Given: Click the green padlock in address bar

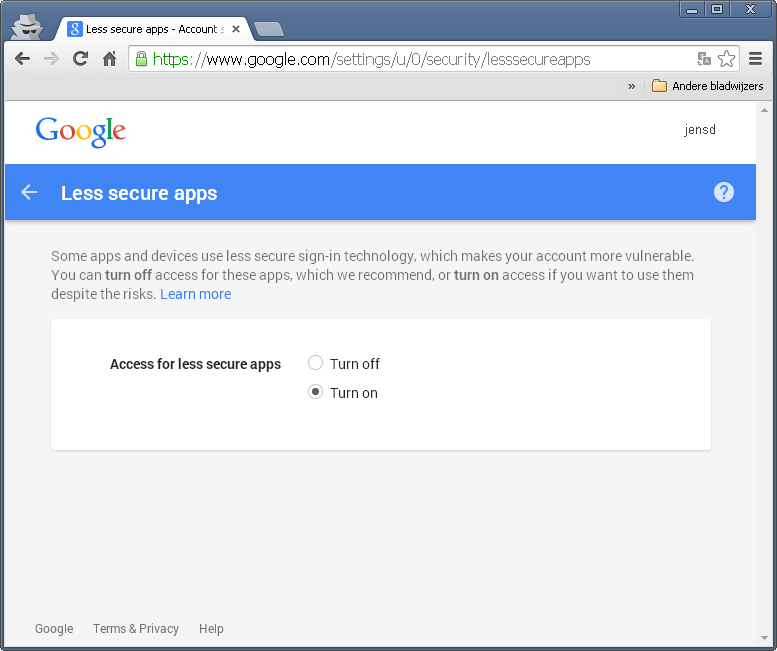Looking at the screenshot, I should [141, 59].
